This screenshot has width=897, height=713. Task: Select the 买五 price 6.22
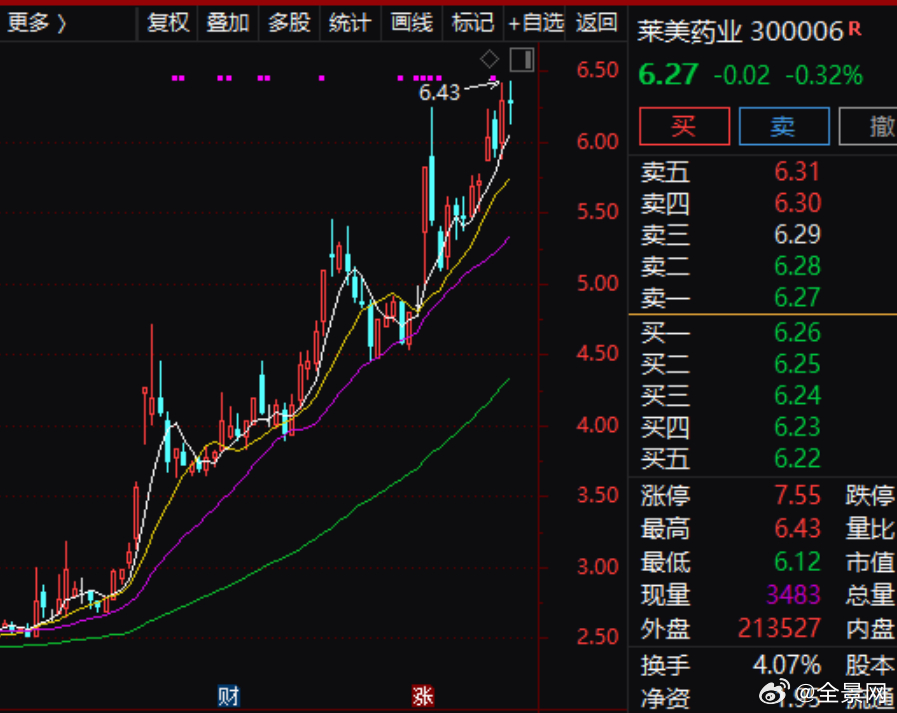(x=797, y=458)
